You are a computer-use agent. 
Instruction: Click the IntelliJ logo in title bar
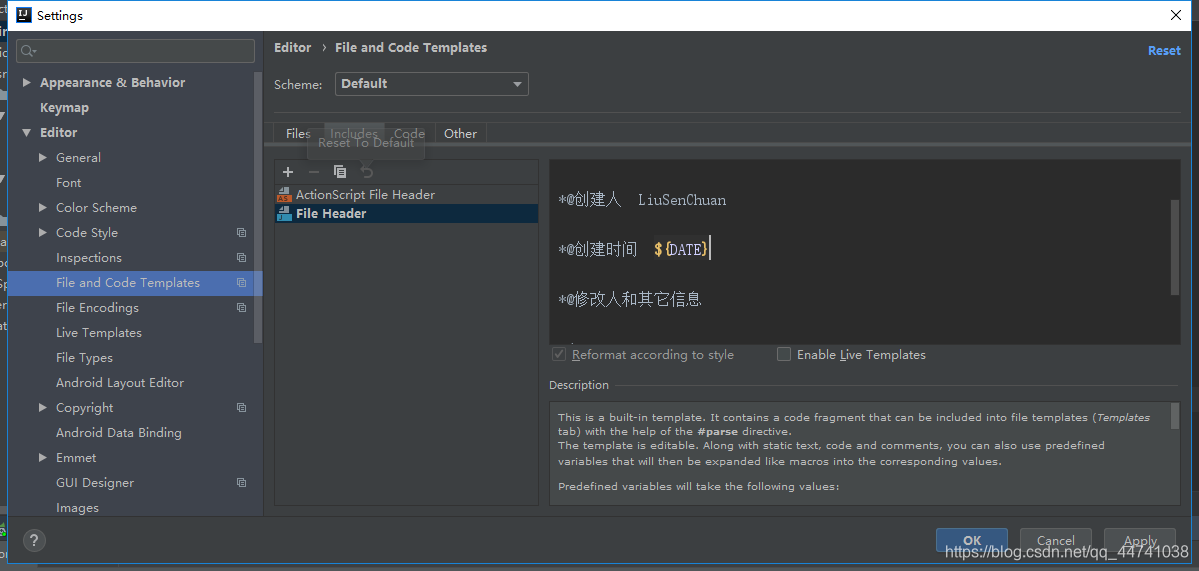coord(24,15)
